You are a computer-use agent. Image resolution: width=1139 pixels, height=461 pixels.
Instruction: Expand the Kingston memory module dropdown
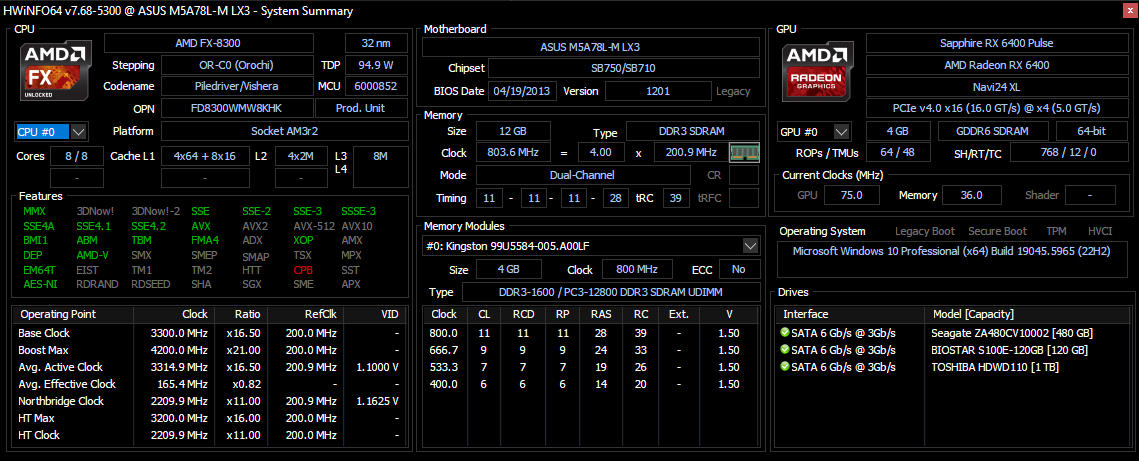point(750,245)
